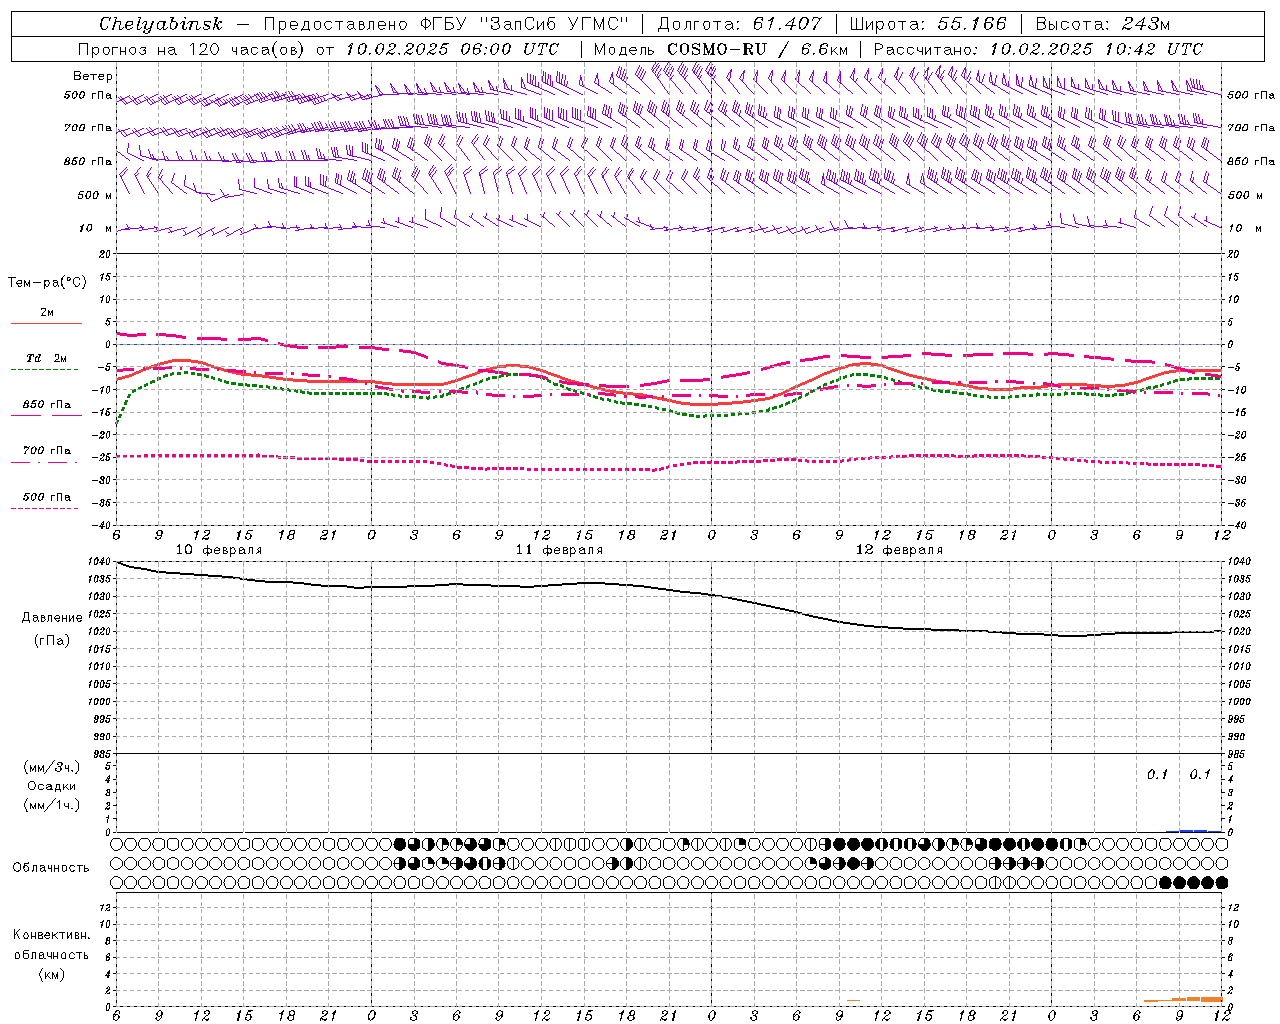Click the "12 февраля" date label
Image resolution: width=1280 pixels, height=1024 pixels.
(x=899, y=550)
